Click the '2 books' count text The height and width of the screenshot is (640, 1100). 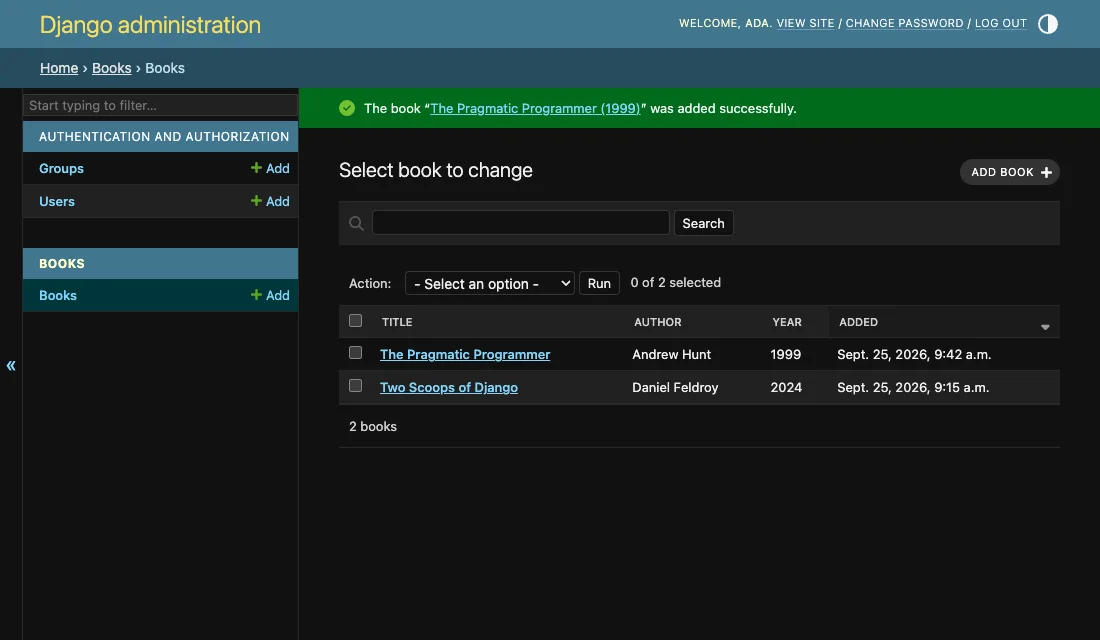(373, 427)
